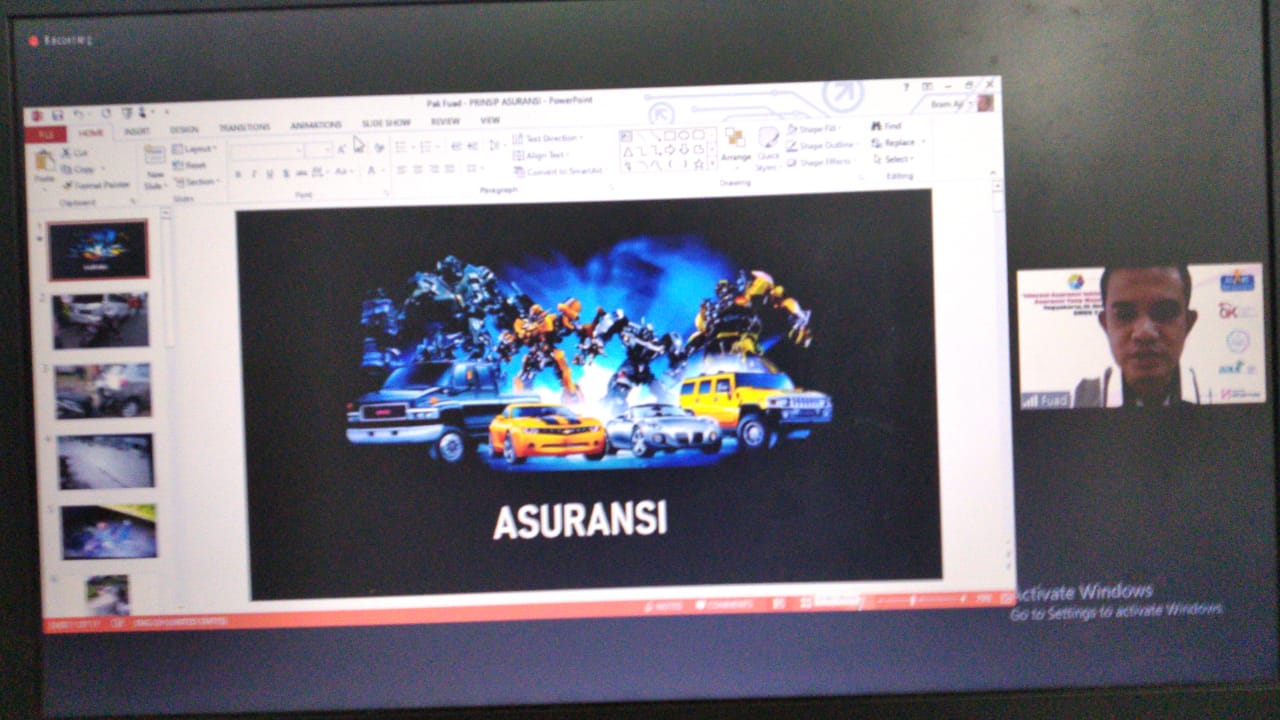Viewport: 1280px width, 720px height.
Task: Copy the selection
Action: pos(80,169)
